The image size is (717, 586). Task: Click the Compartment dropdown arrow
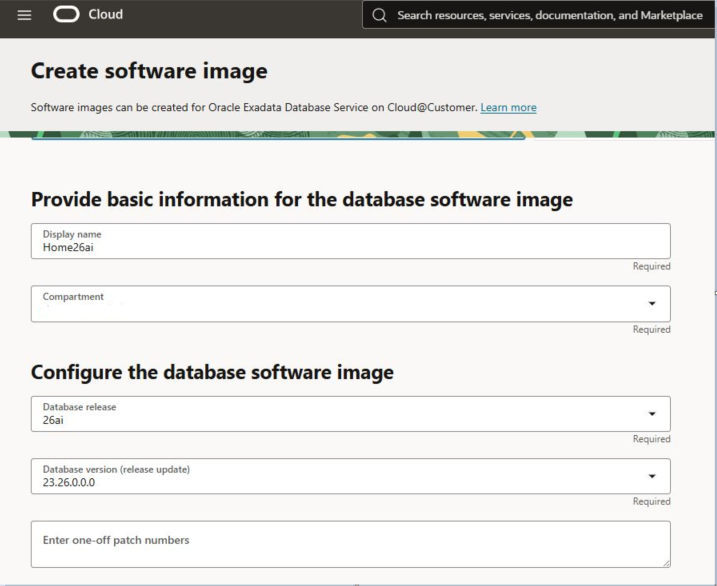652,304
